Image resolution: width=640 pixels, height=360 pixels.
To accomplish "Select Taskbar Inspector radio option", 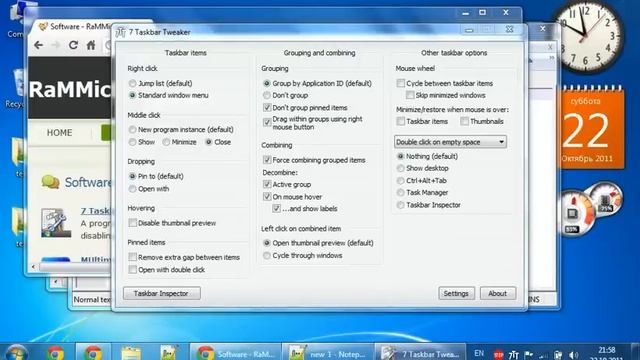I will tap(400, 205).
